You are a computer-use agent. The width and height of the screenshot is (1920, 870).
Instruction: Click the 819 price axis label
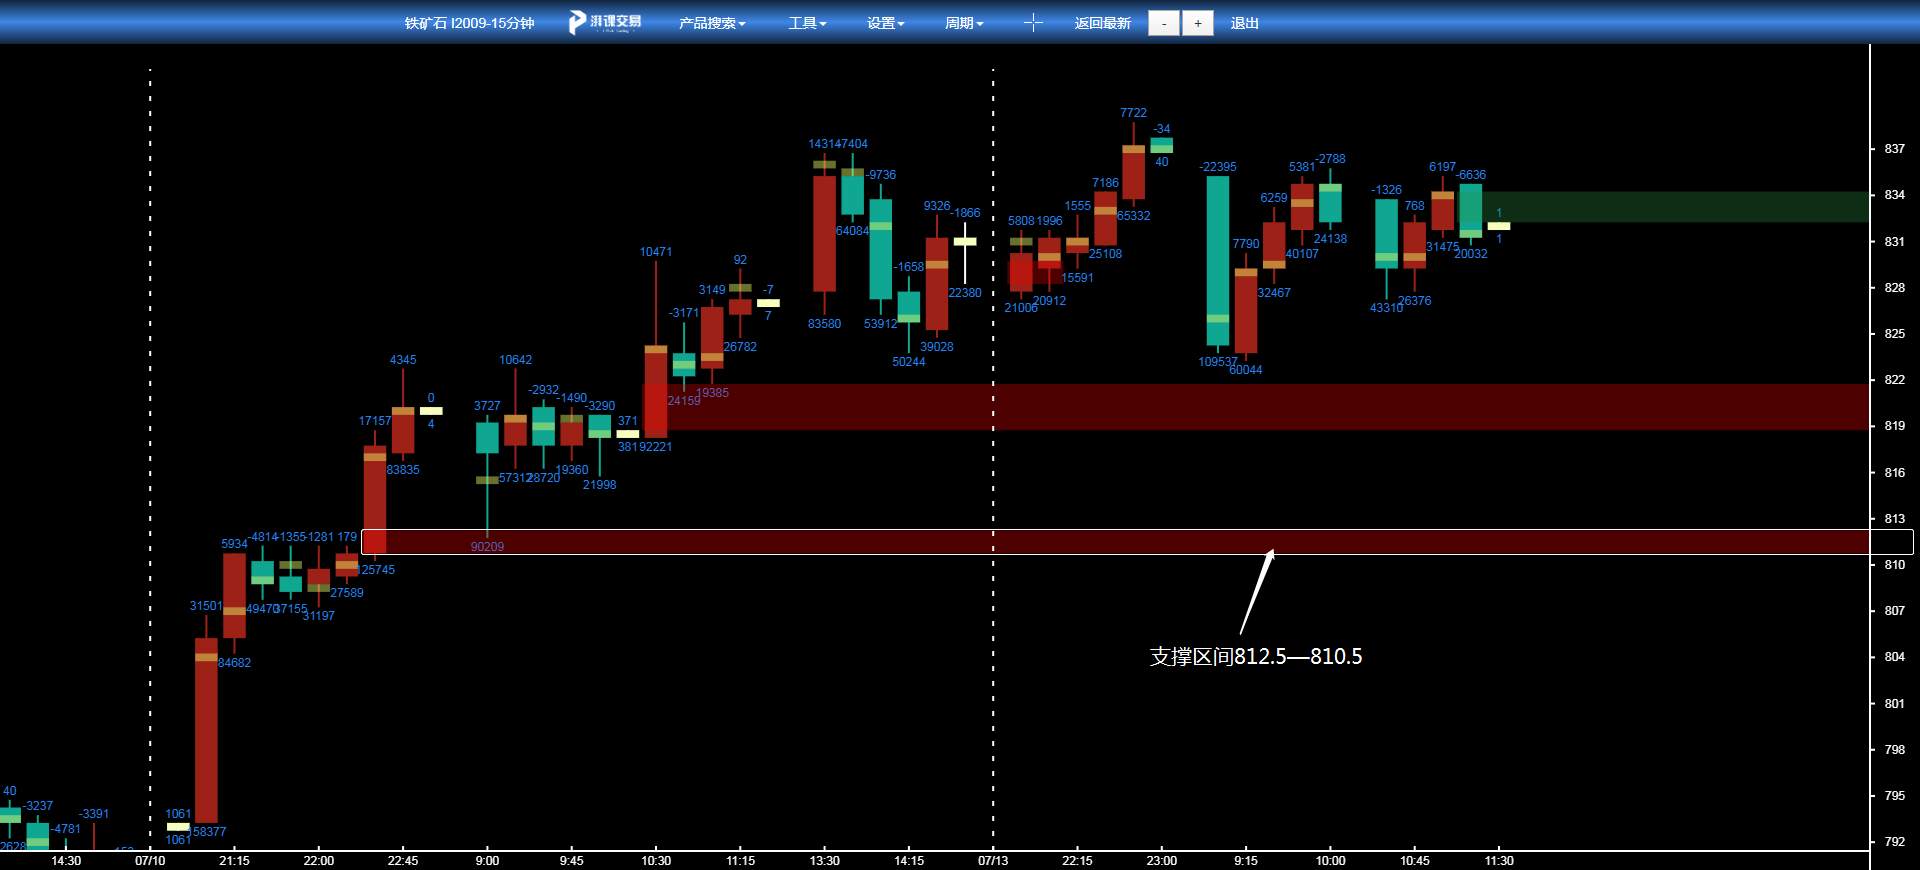[1894, 426]
